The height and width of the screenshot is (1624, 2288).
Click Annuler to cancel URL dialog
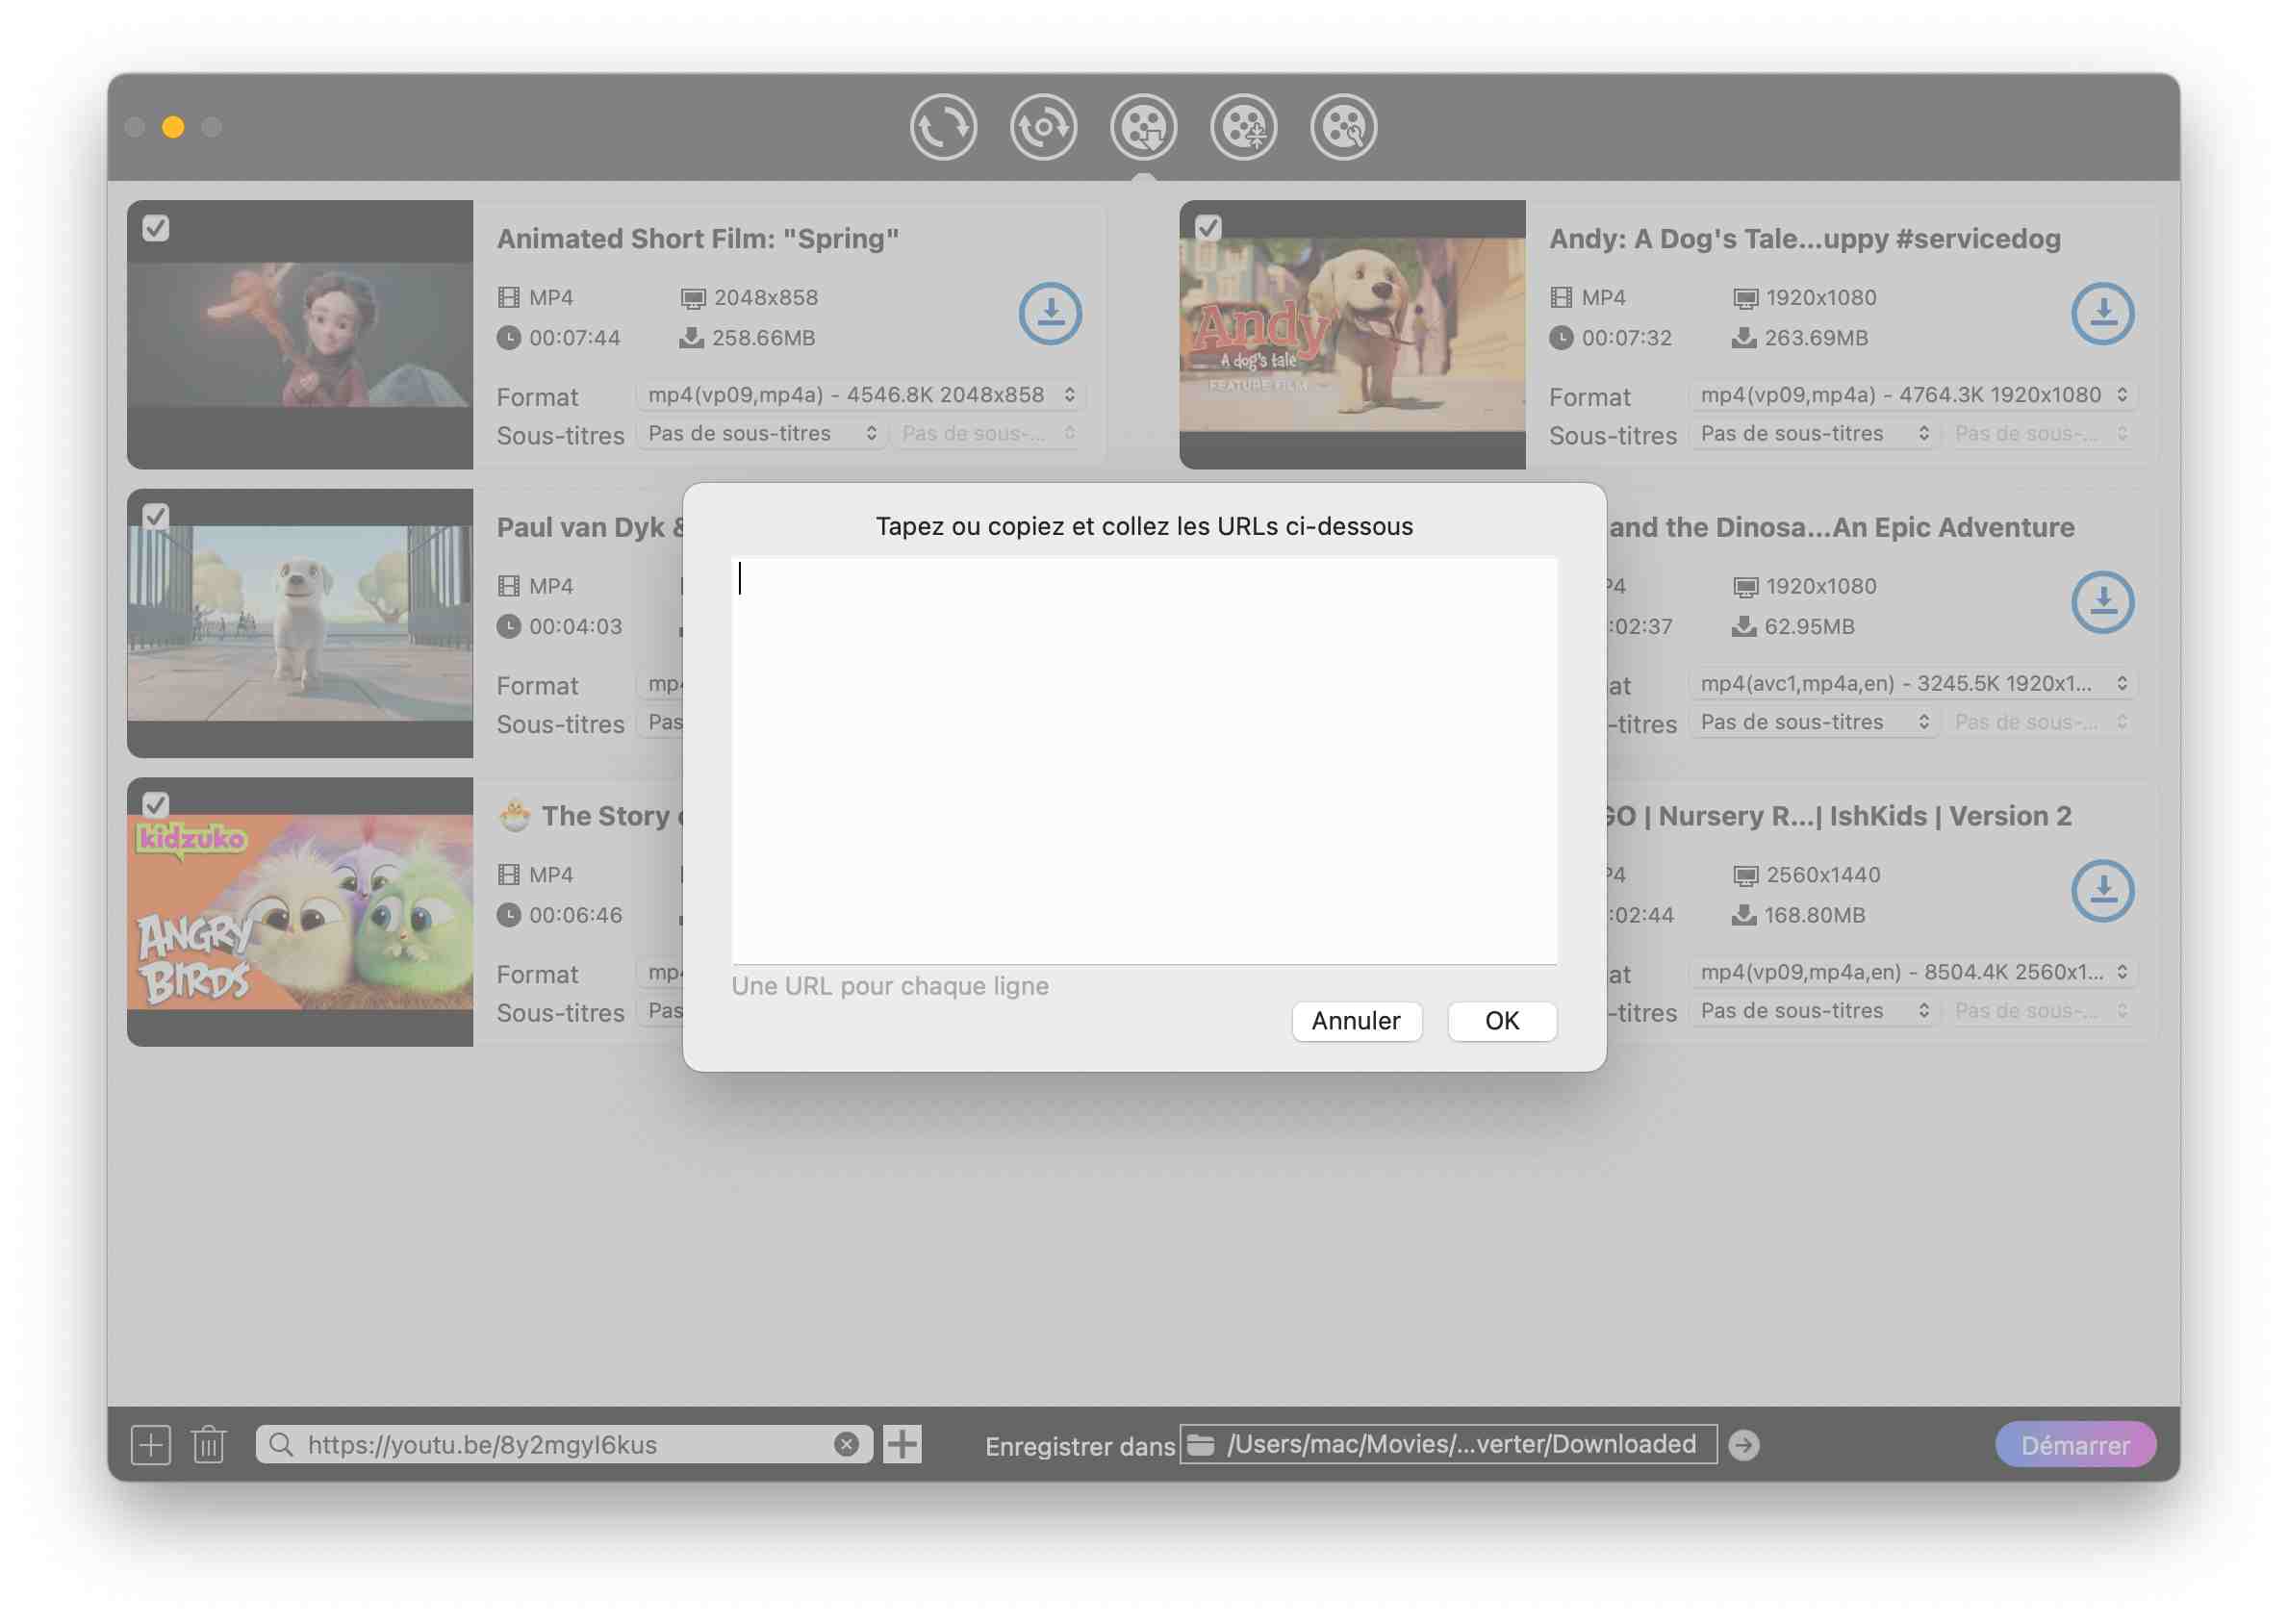[x=1356, y=1021]
